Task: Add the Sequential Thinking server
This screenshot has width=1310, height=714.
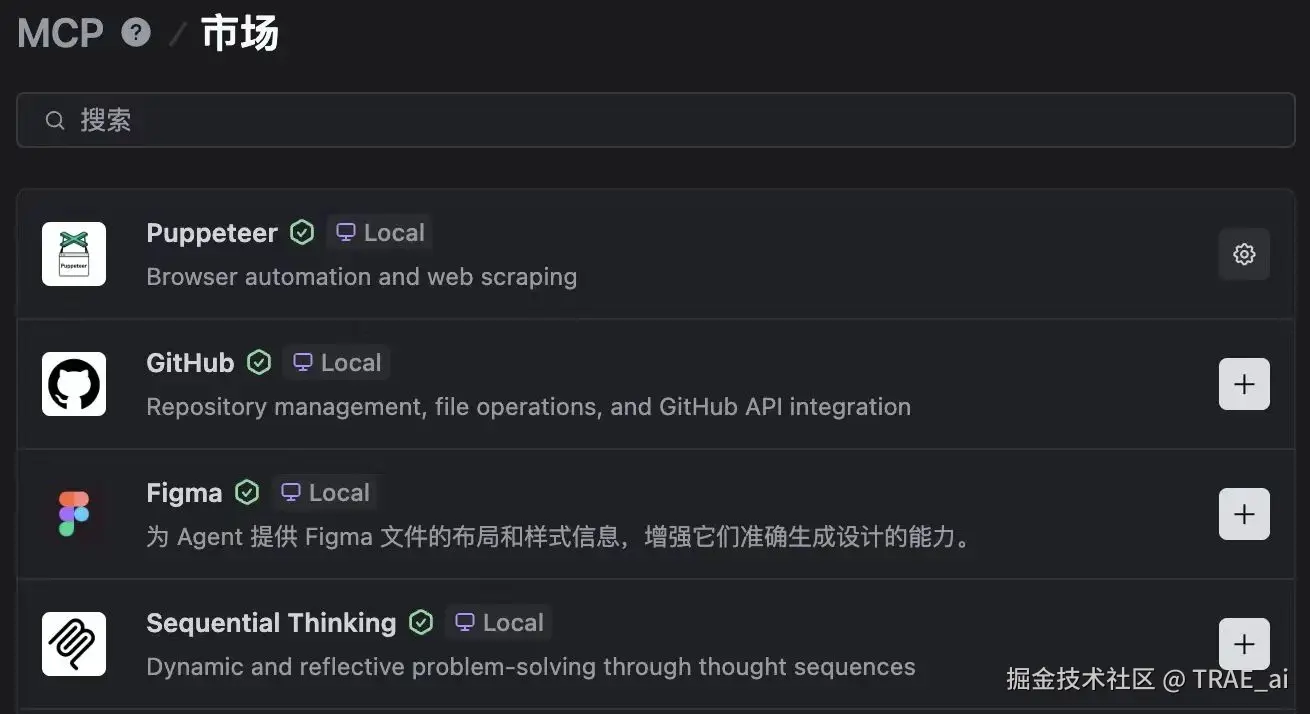Action: (x=1244, y=644)
